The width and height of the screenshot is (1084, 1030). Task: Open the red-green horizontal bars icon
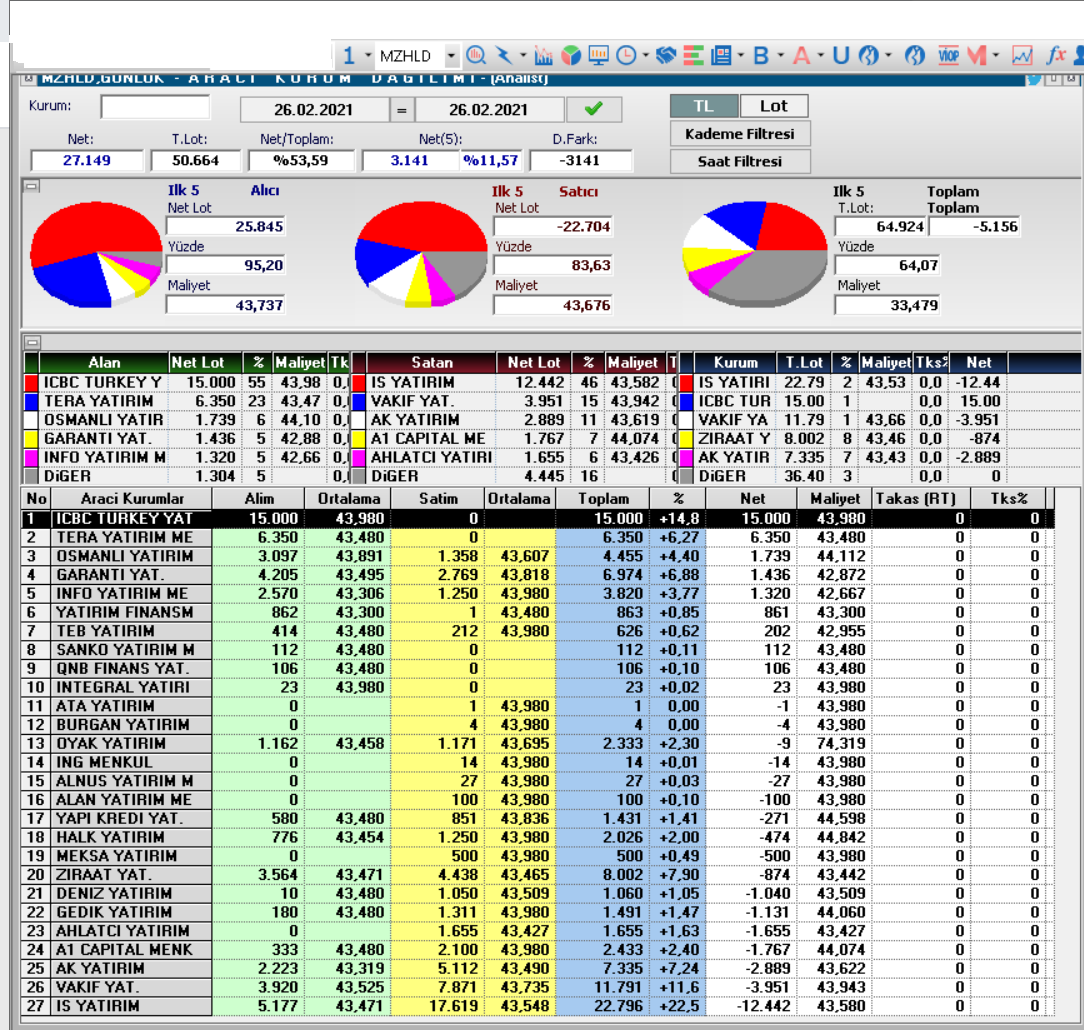[693, 55]
